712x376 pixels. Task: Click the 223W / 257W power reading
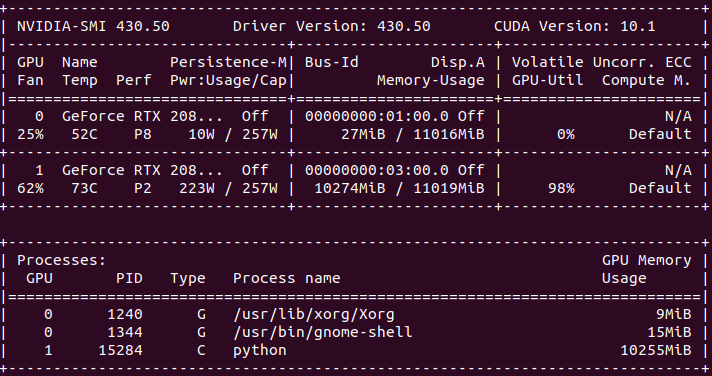228,188
